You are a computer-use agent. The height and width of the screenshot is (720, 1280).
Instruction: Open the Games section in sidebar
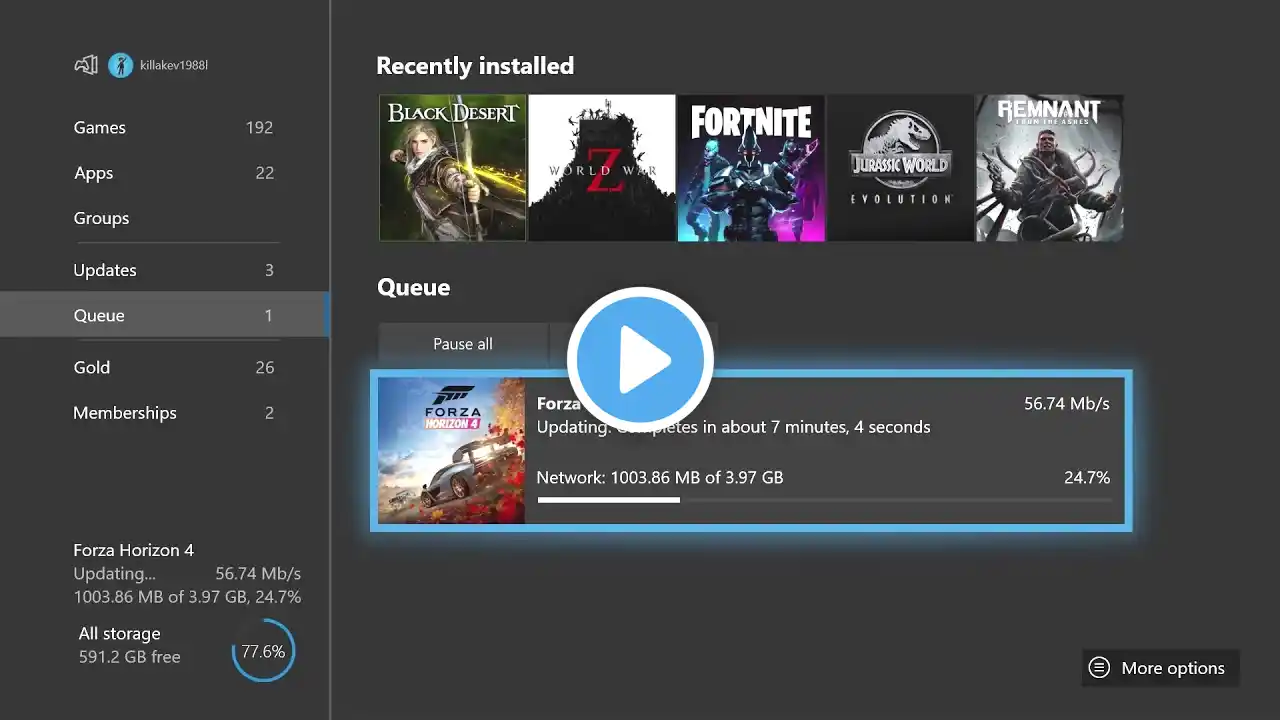[100, 128]
